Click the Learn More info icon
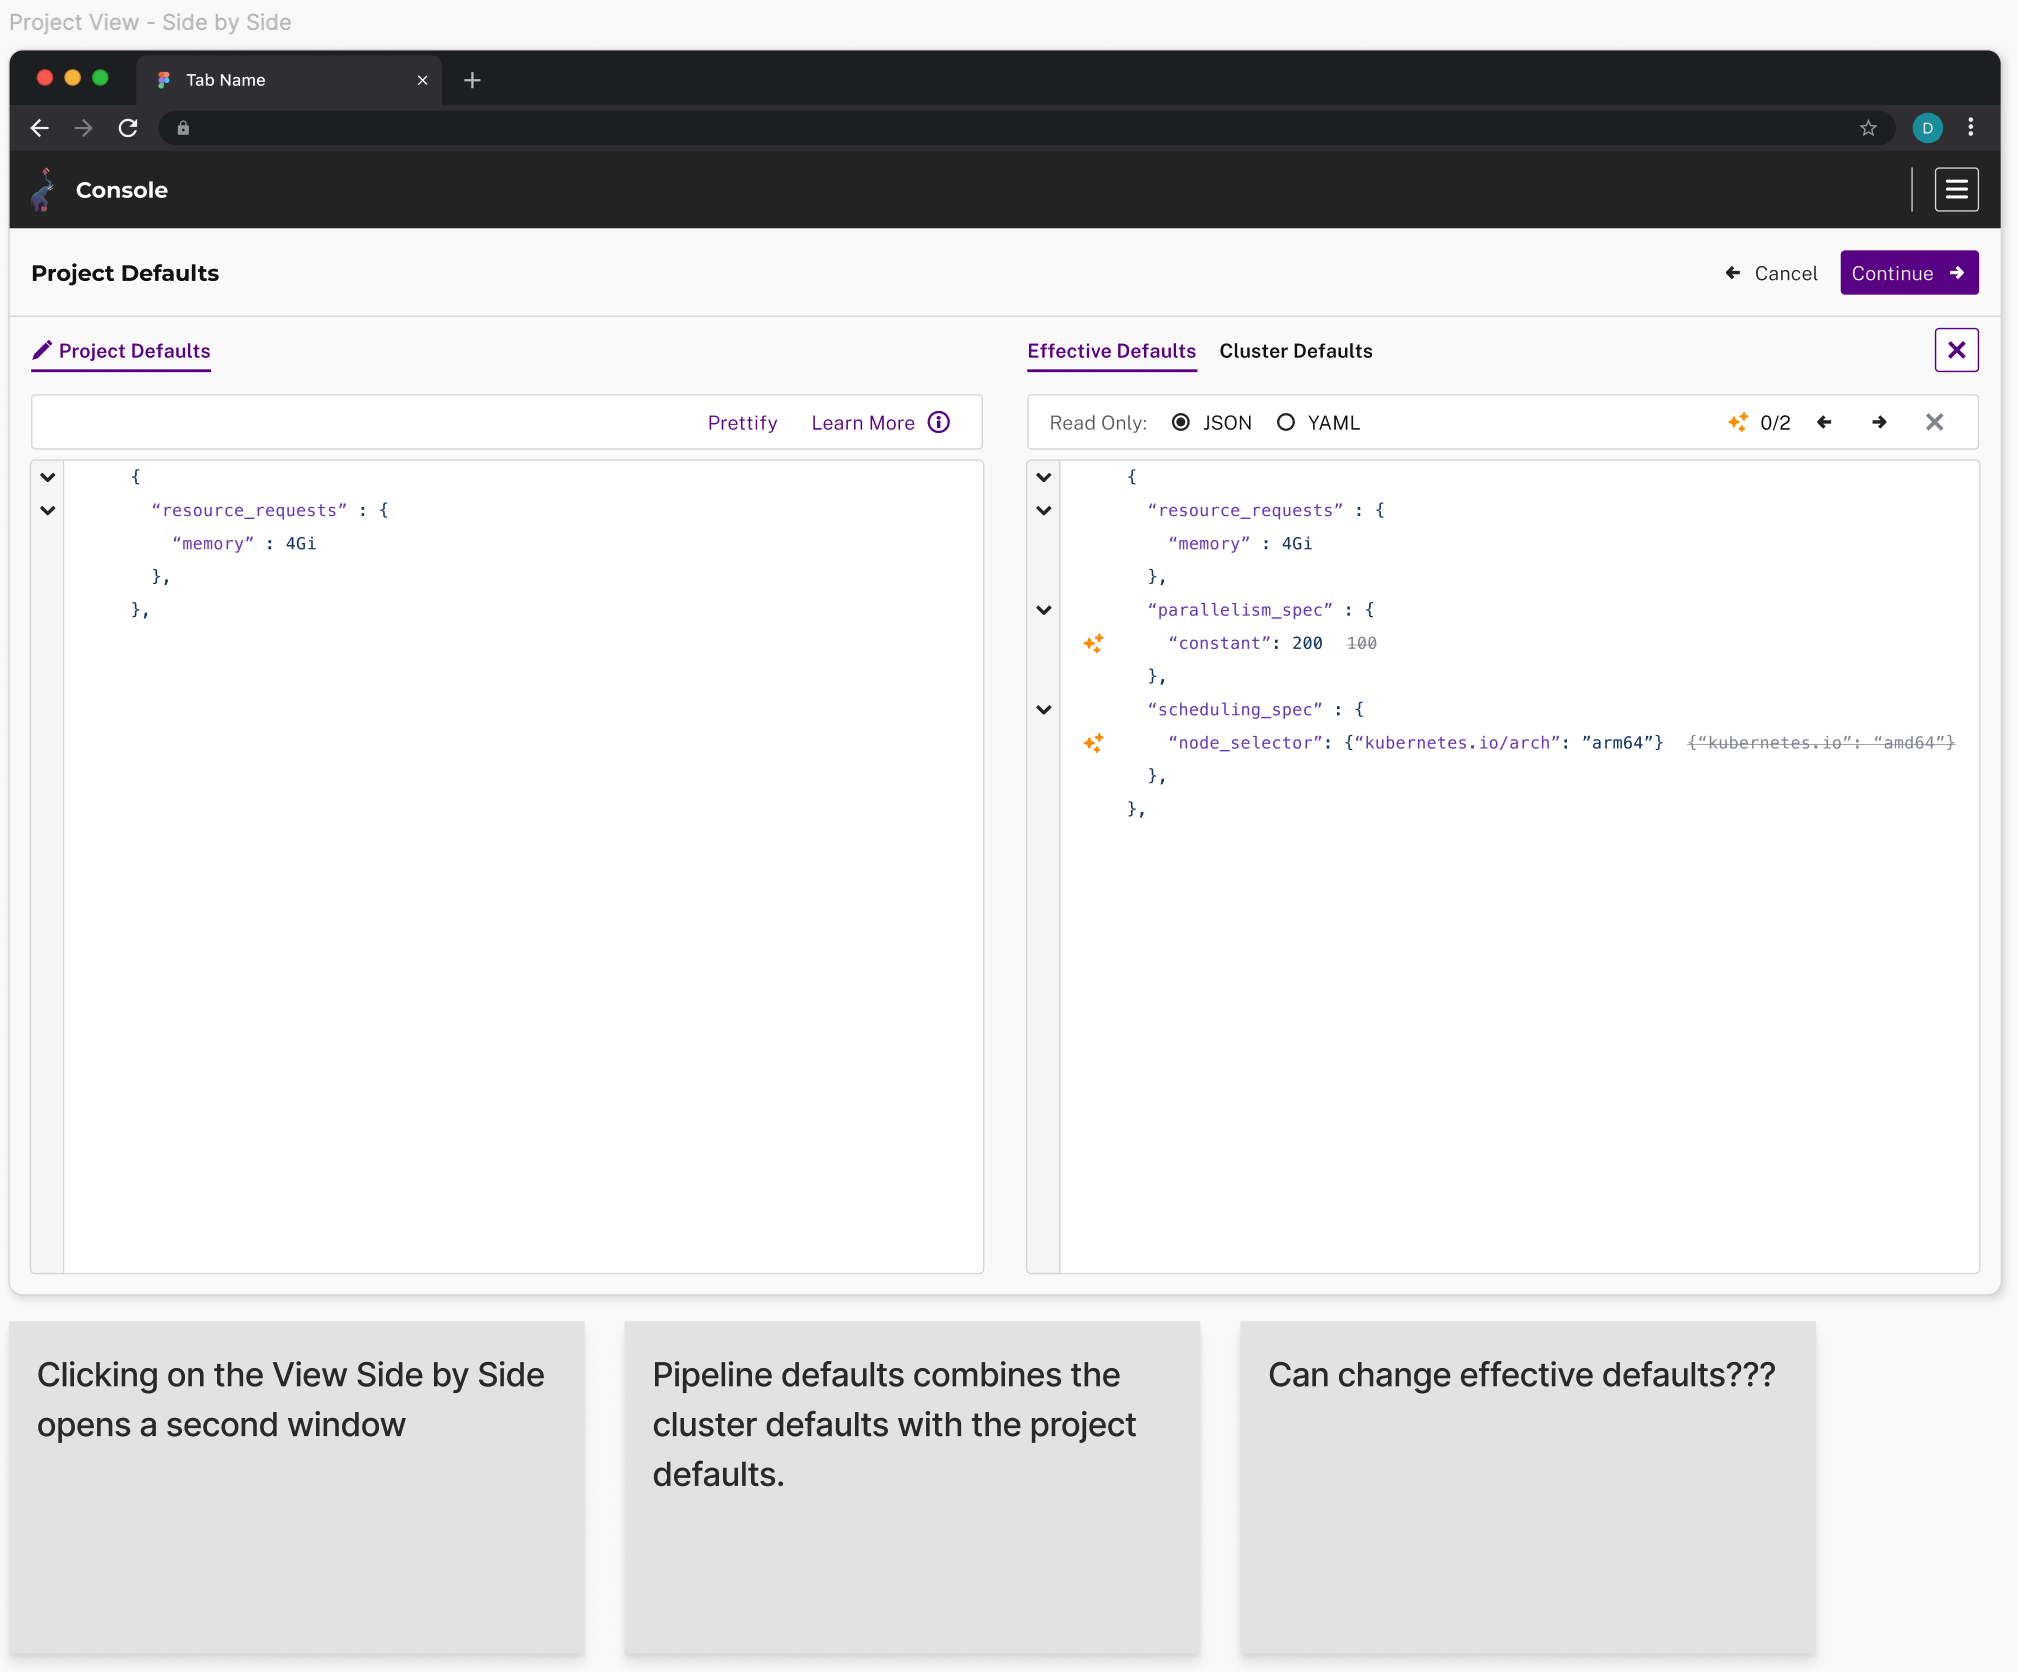Viewport: 2018px width, 1672px height. (x=939, y=422)
